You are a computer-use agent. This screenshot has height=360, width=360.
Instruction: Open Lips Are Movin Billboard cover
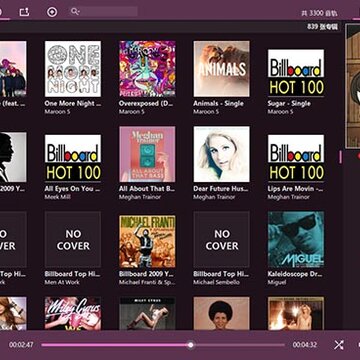click(296, 158)
